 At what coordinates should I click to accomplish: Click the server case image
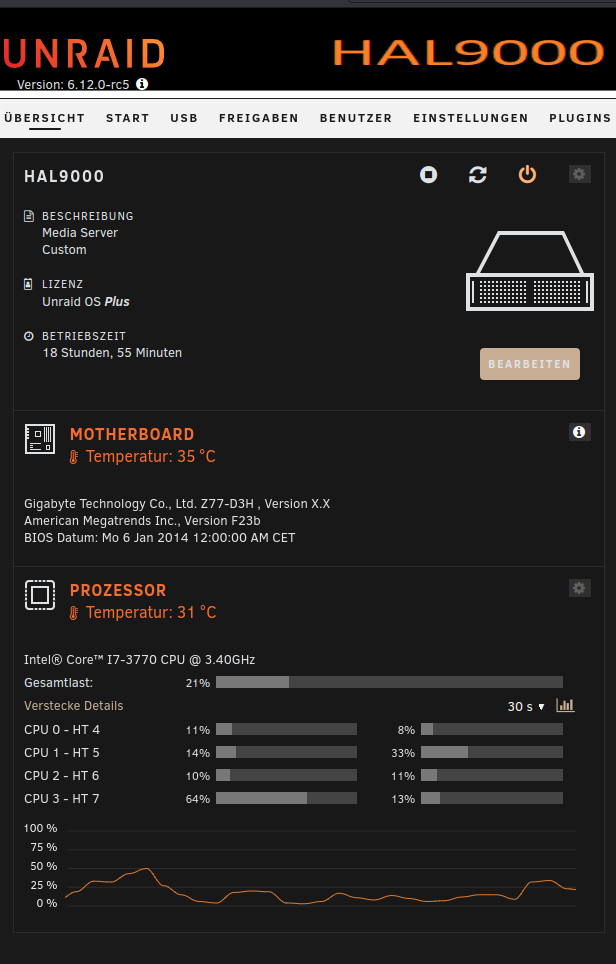tap(530, 271)
